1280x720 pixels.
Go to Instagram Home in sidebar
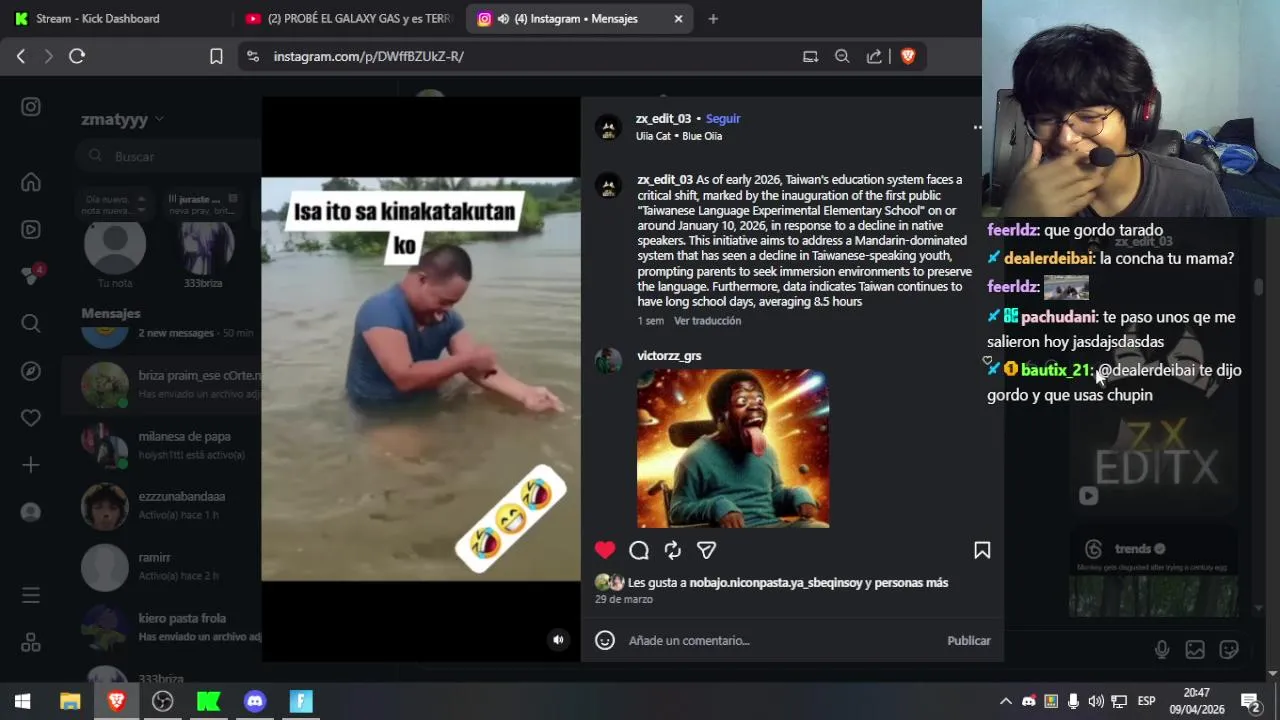31,182
